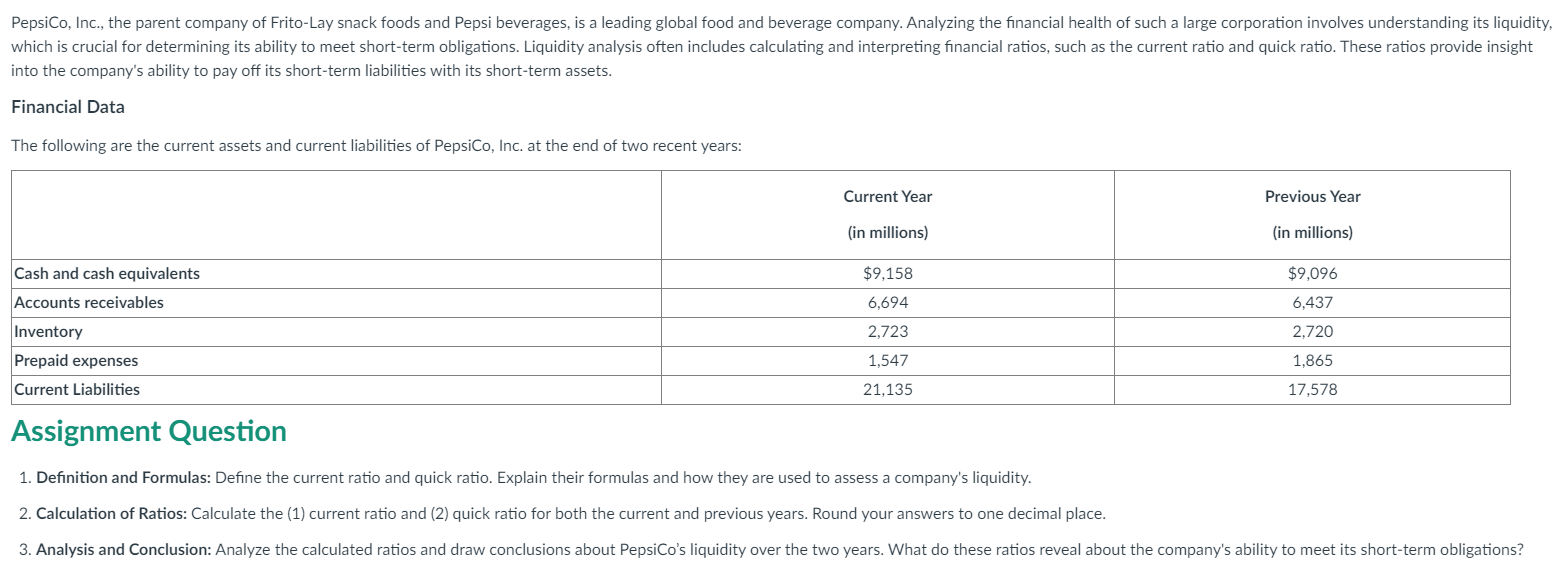Click the 2,723 inventory value
Viewport: 1560px width, 570px height.
887,332
